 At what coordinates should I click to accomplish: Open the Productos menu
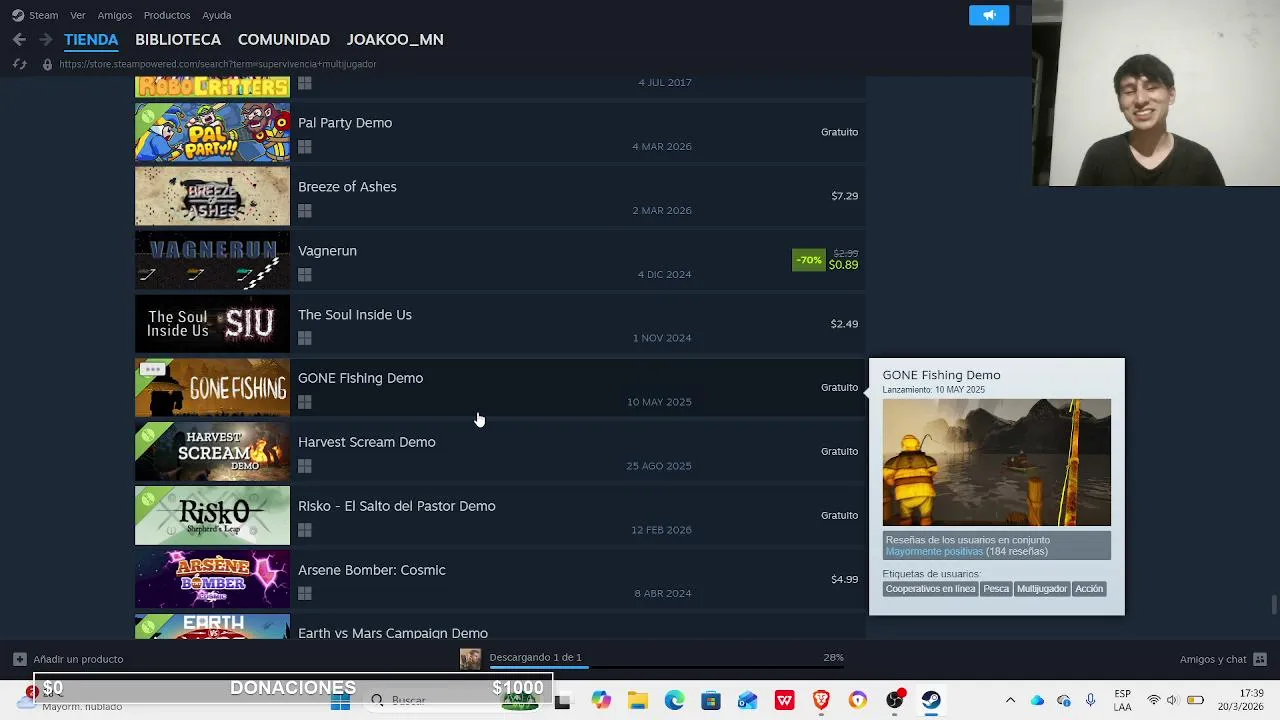tap(167, 15)
